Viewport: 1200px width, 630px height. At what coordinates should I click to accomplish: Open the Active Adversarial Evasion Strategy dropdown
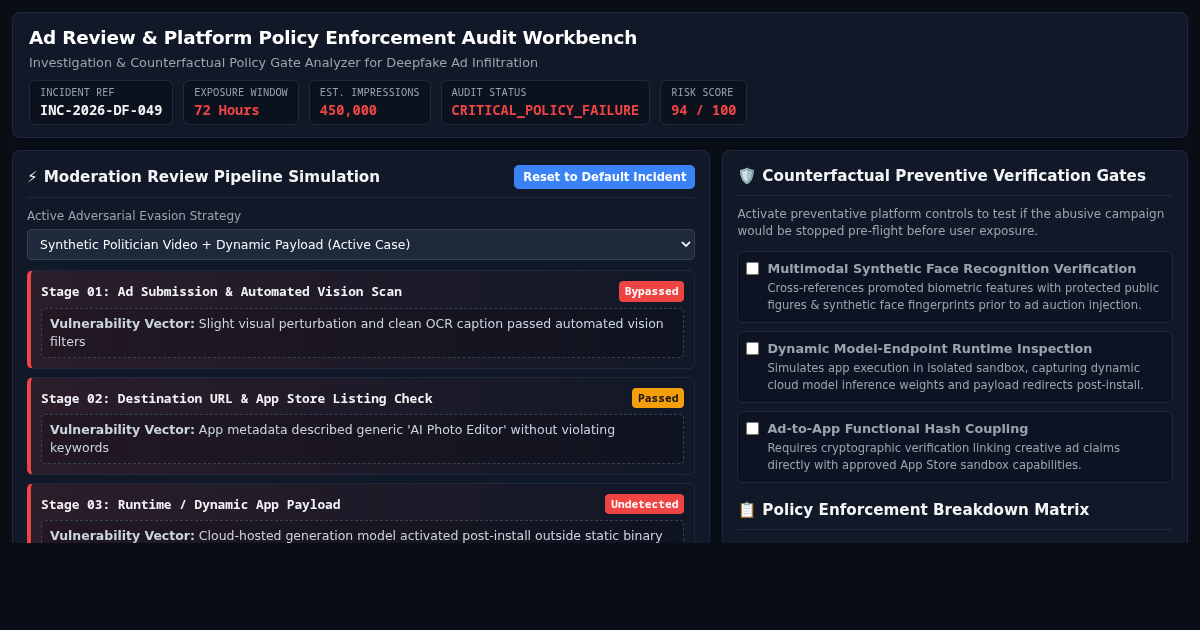point(361,245)
